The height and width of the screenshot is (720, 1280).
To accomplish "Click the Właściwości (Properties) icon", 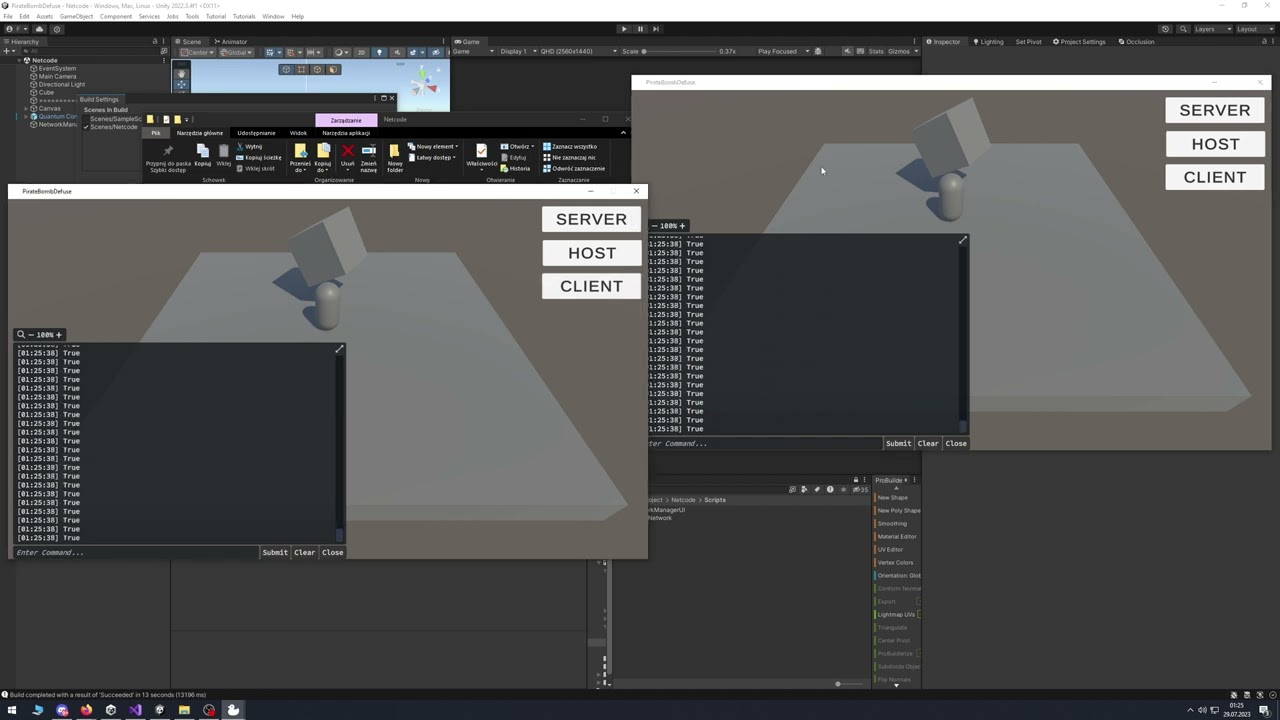I will (482, 152).
